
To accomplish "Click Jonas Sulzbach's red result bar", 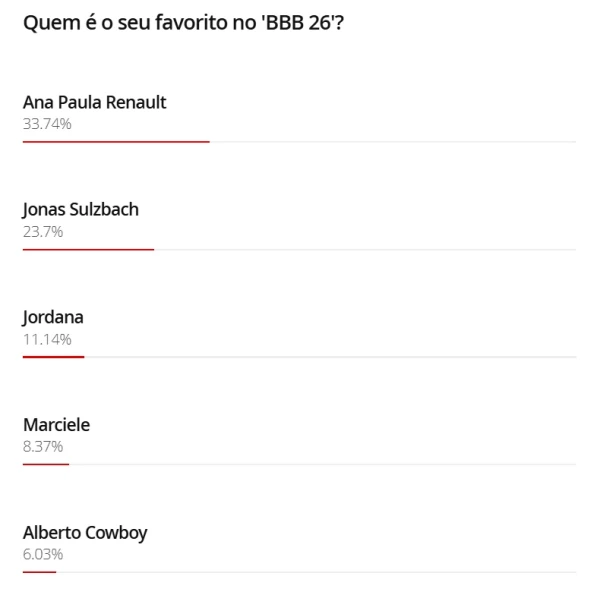I will [88, 249].
